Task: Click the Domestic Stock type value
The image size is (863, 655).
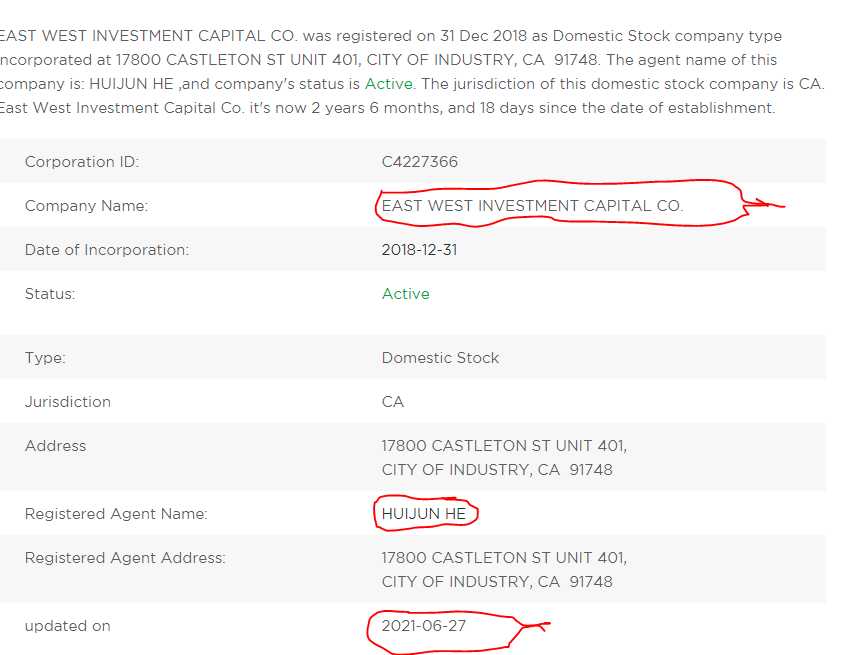Action: pos(440,358)
